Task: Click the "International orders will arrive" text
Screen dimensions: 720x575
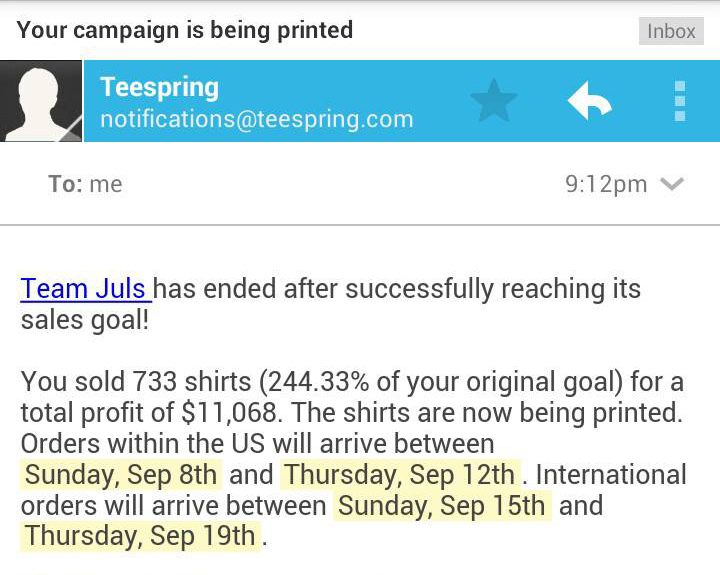Action: tap(610, 474)
